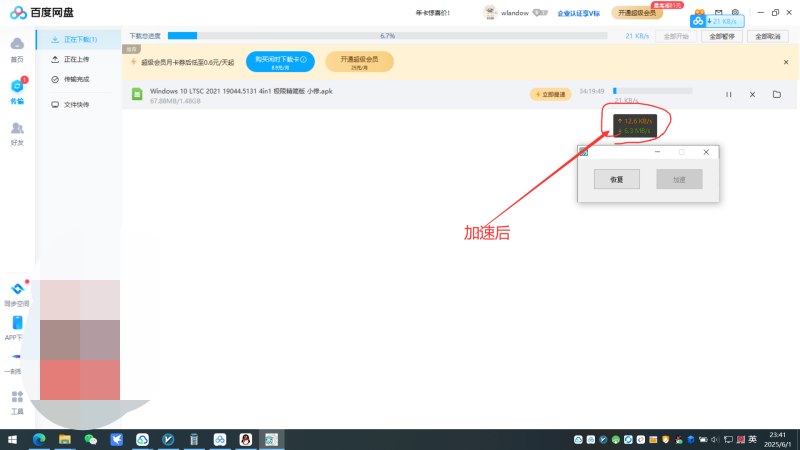This screenshot has height=450, width=800.
Task: Open the settings gear icon in header
Action: click(734, 13)
